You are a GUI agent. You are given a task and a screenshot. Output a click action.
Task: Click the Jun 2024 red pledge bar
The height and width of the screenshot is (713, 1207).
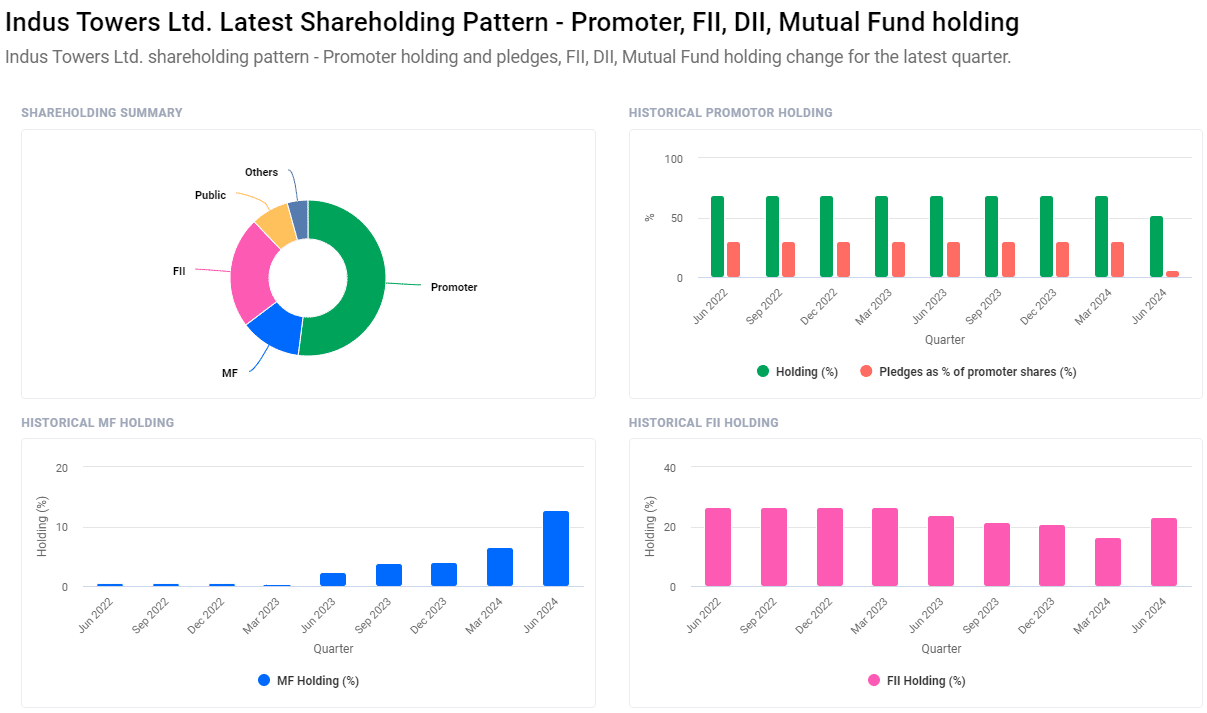pos(1173,274)
